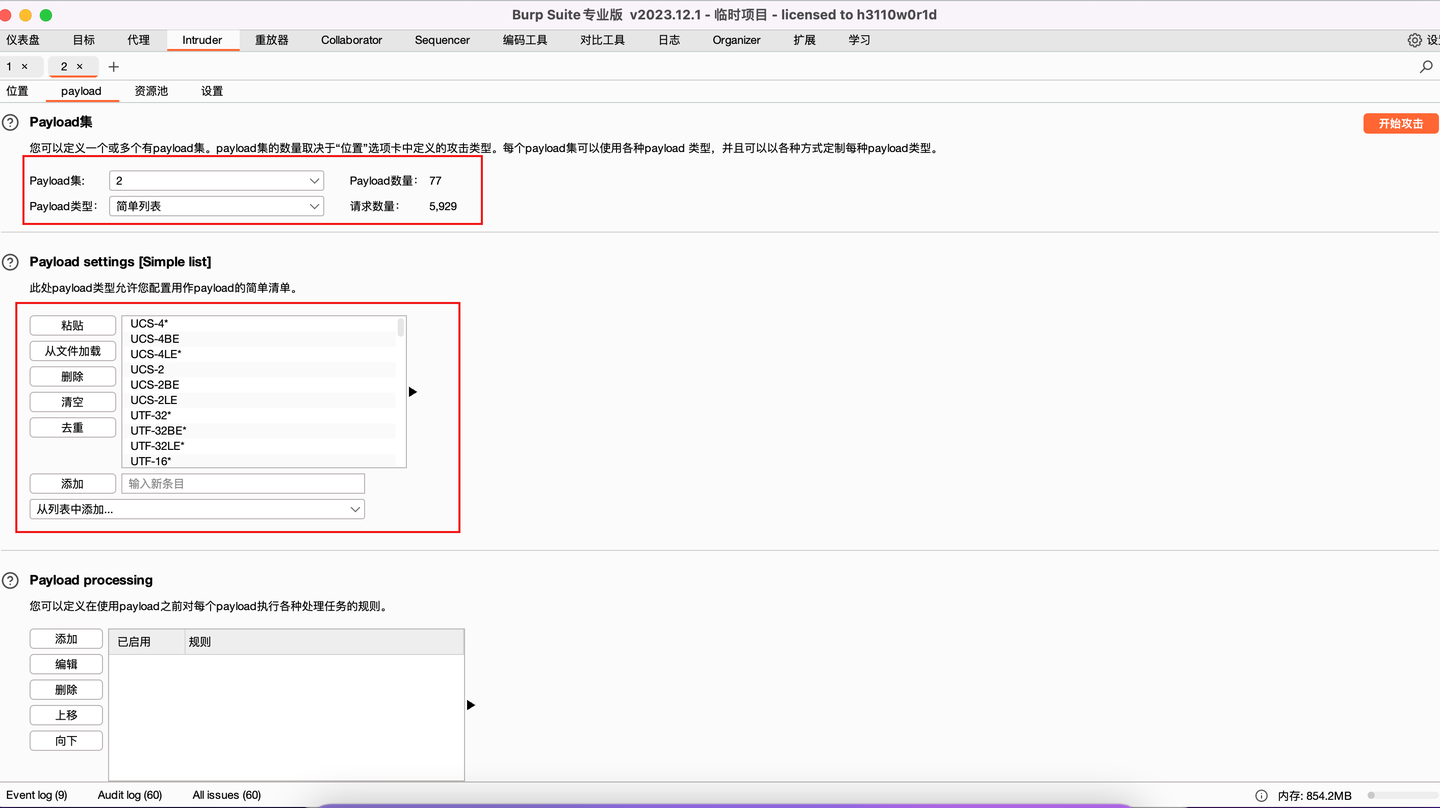The image size is (1440, 808).
Task: Launch the attack with 开始攻击 button
Action: pos(1400,123)
